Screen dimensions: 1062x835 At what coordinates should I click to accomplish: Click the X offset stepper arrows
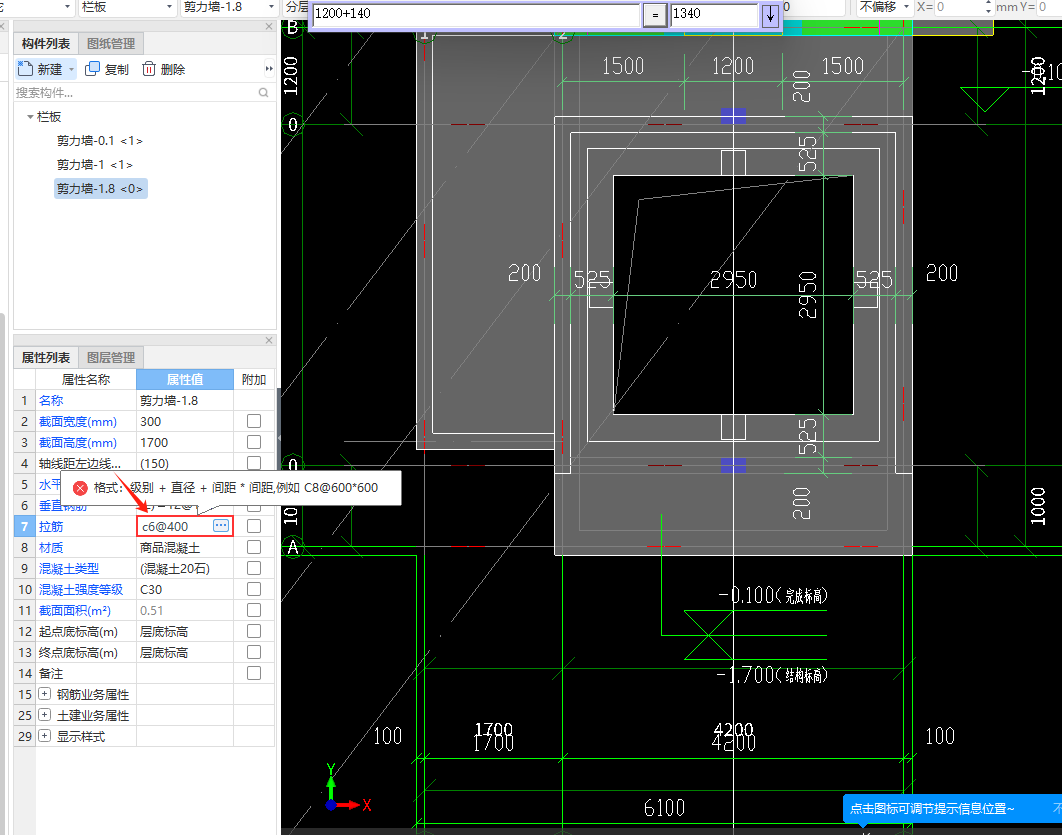[987, 7]
